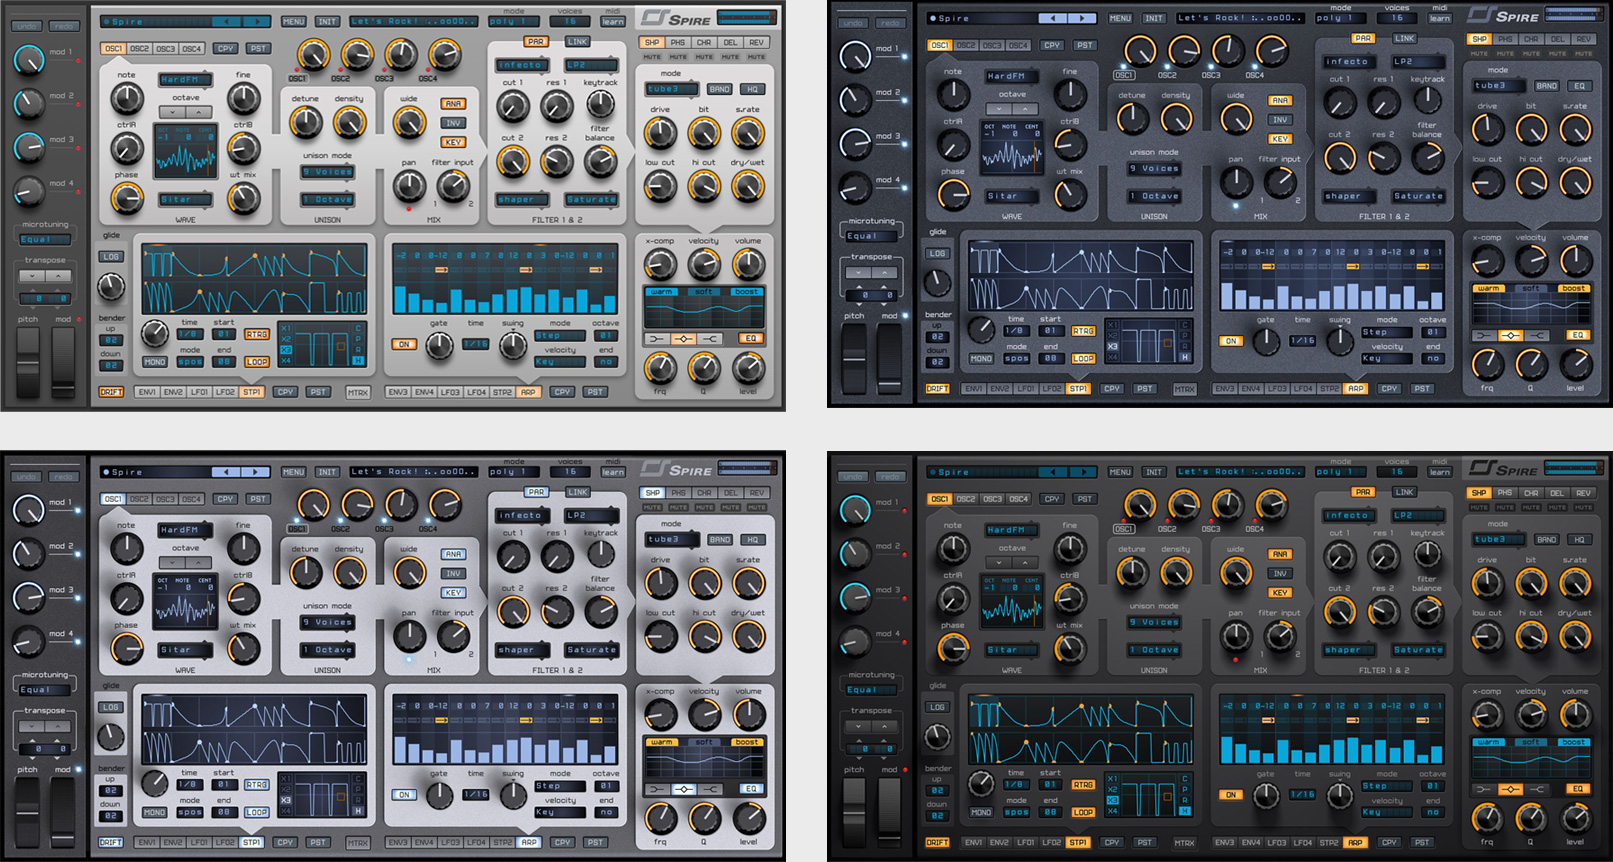Select peak EQ shape icon in top-left skin
Viewport: 1613px width, 862px height.
click(684, 339)
